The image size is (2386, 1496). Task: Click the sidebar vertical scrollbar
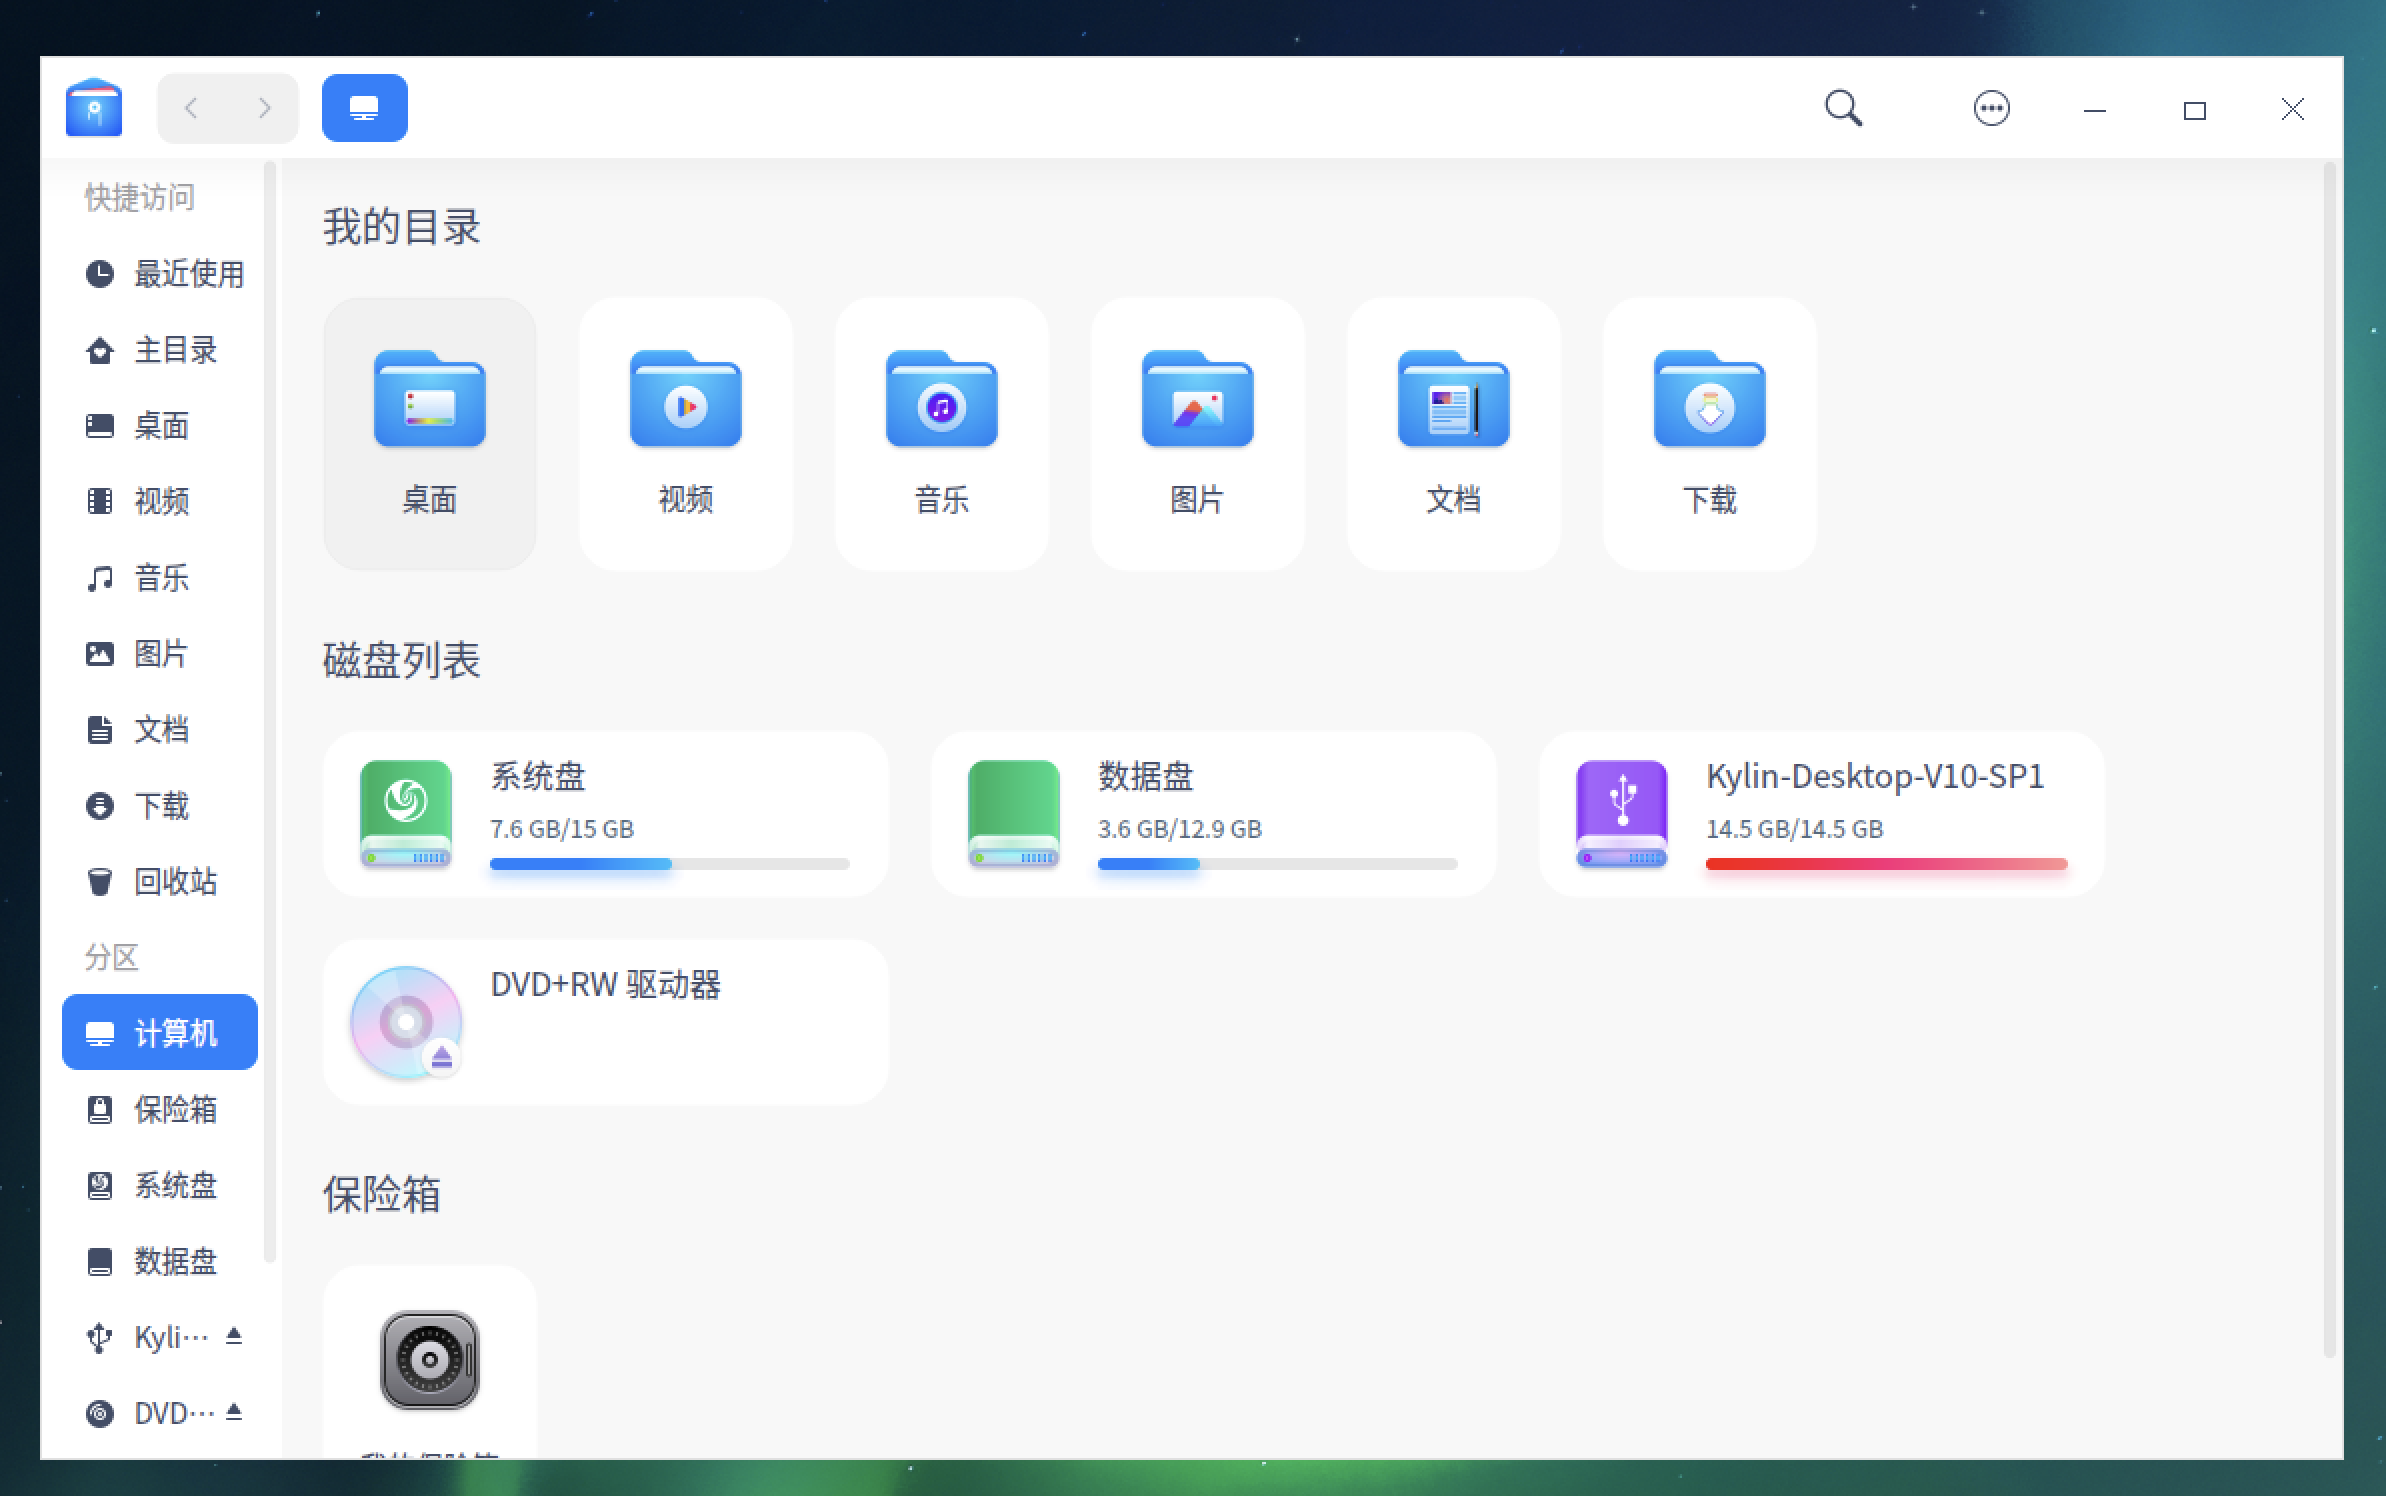point(269,710)
